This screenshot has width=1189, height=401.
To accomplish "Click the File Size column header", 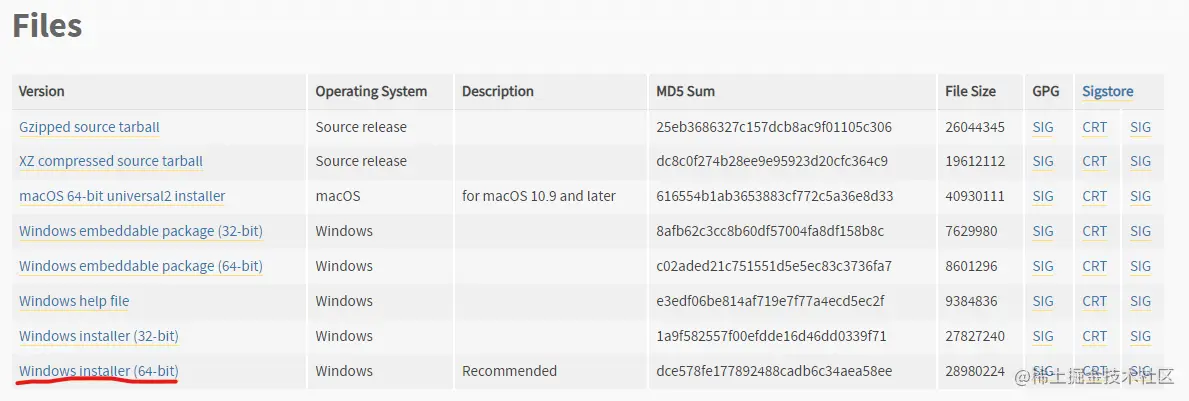I will click(x=970, y=91).
